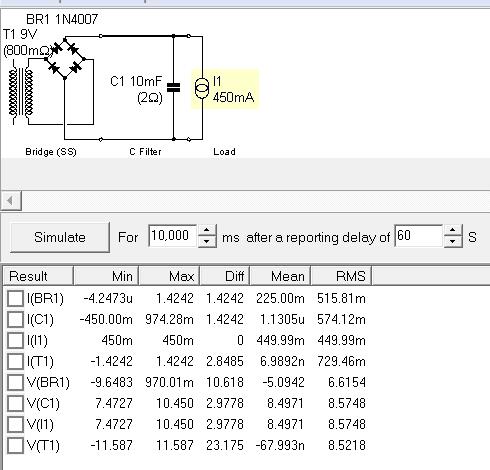Tick the V(C1) result checkbox
490x470 pixels.
[15, 403]
